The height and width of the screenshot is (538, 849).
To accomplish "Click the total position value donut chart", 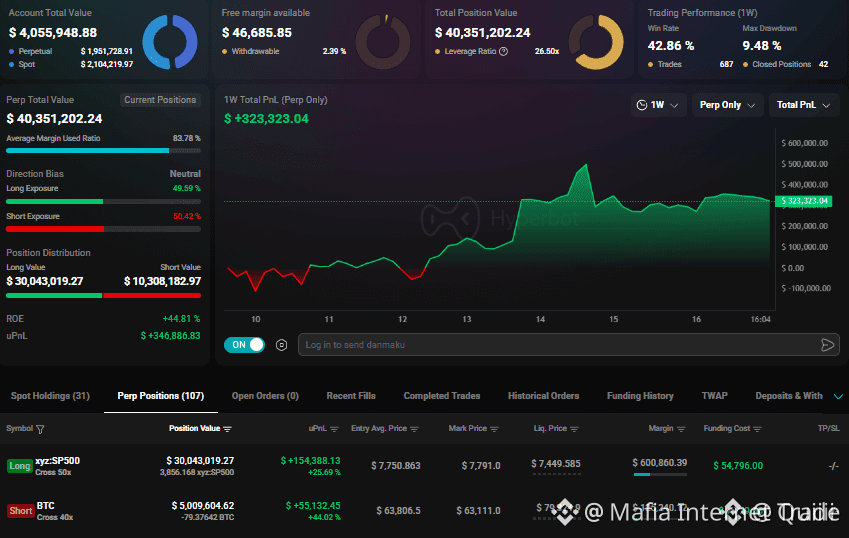I will (x=596, y=42).
